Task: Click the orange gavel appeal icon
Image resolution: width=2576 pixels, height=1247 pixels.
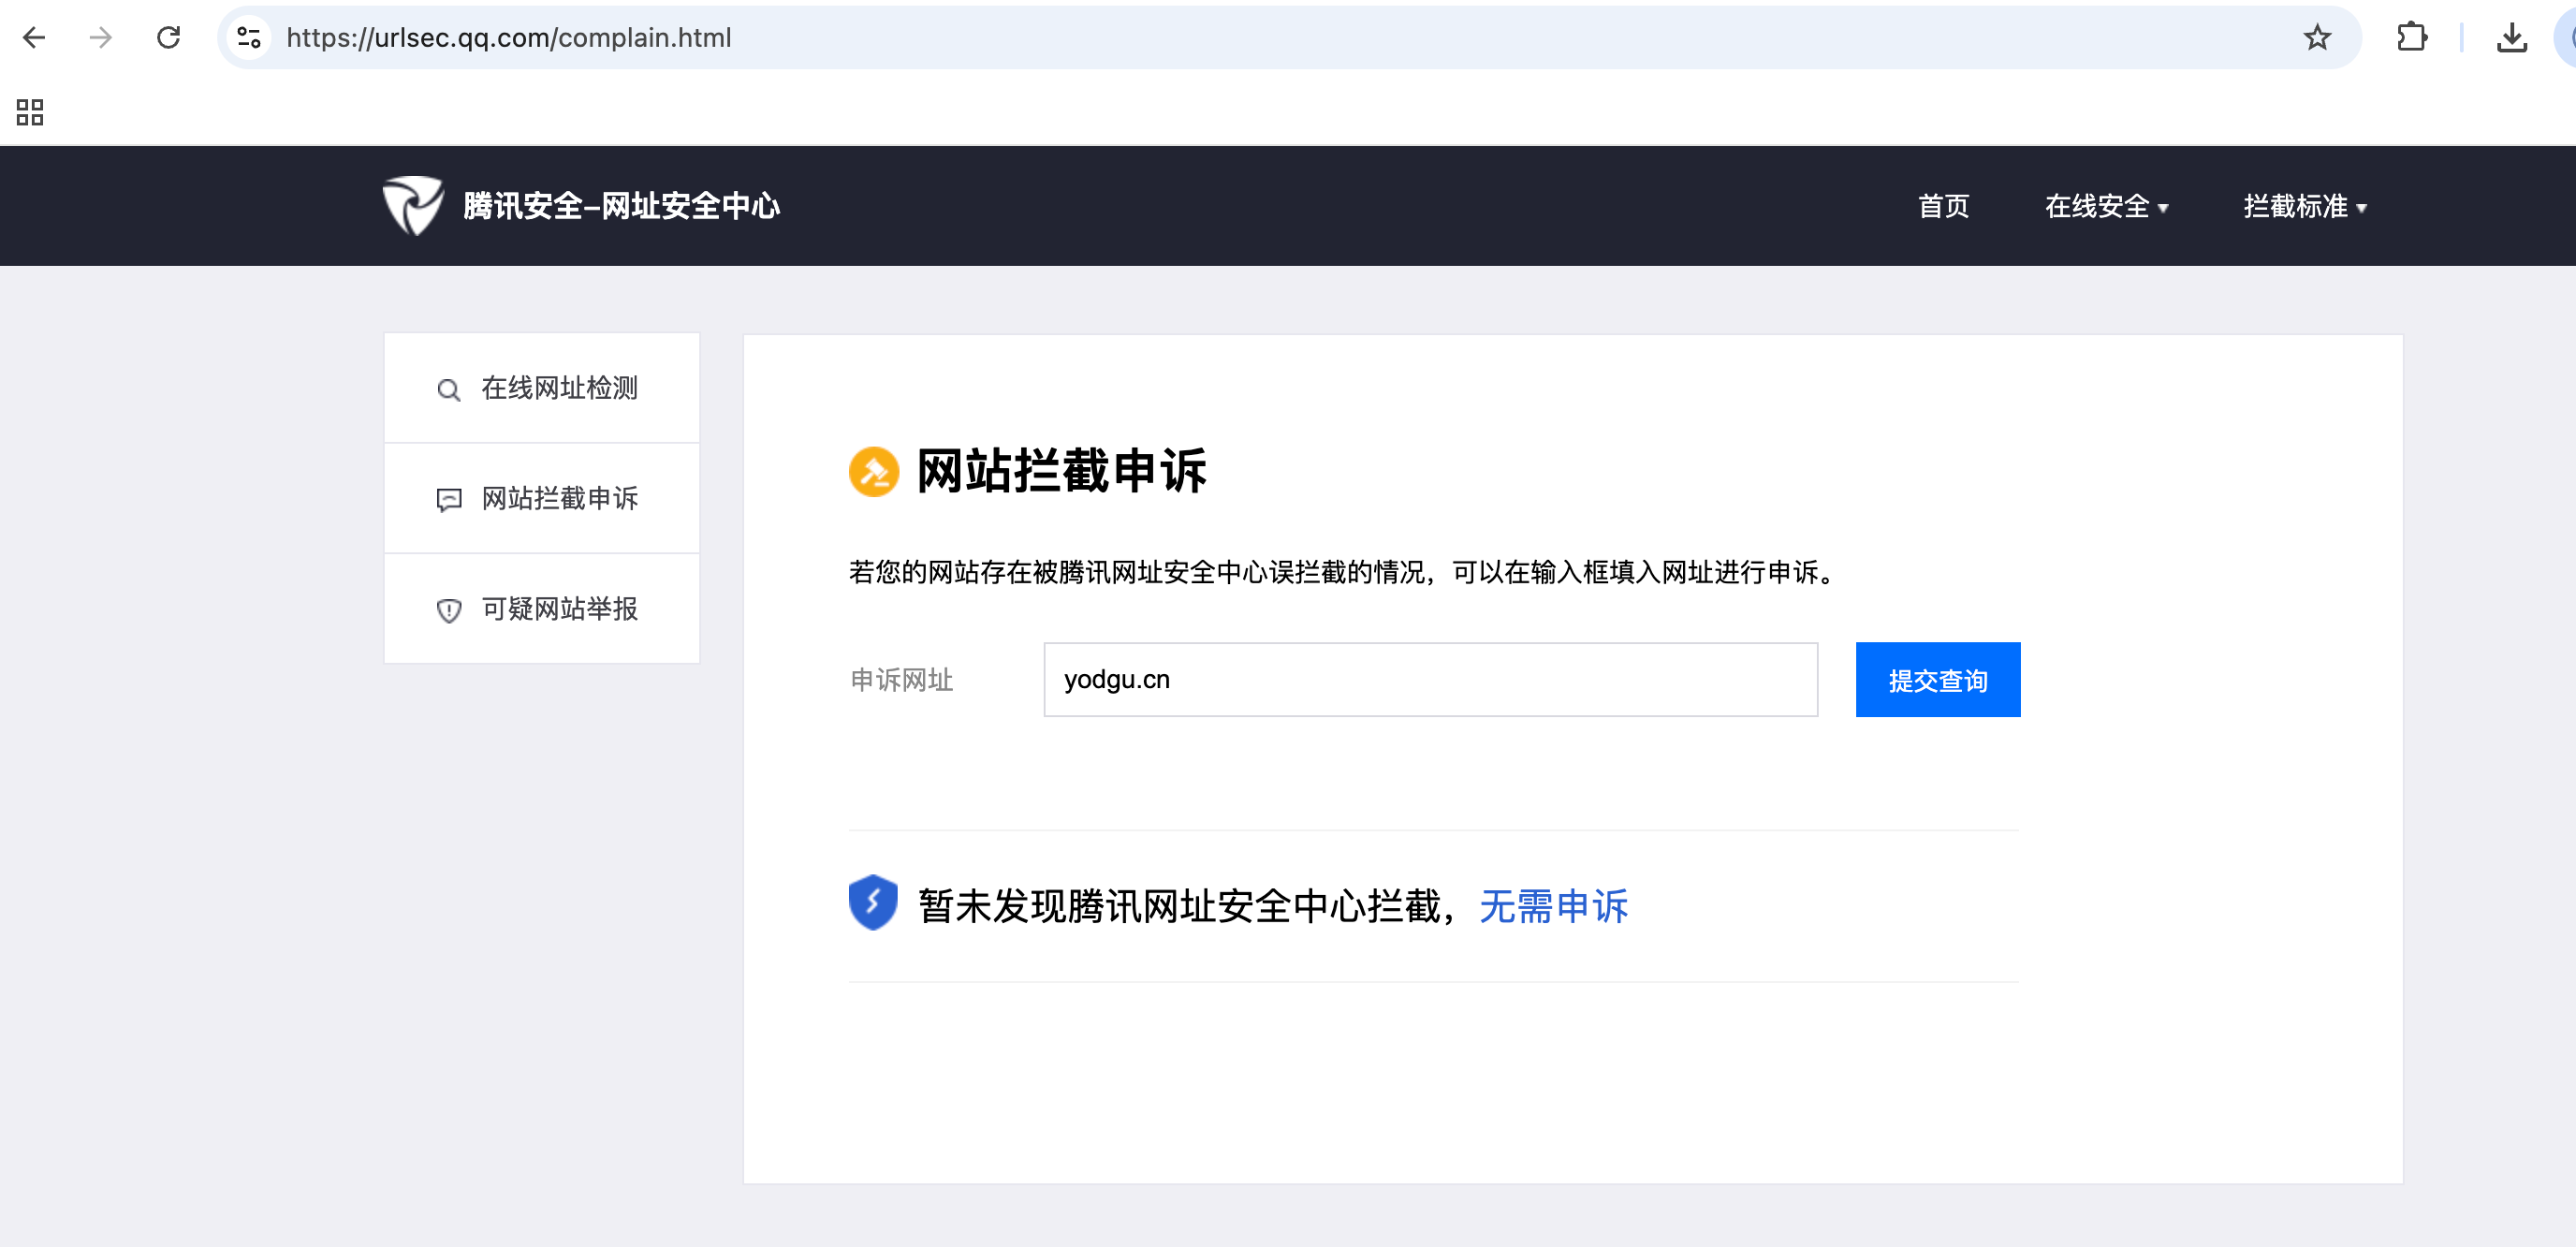Action: pos(873,471)
